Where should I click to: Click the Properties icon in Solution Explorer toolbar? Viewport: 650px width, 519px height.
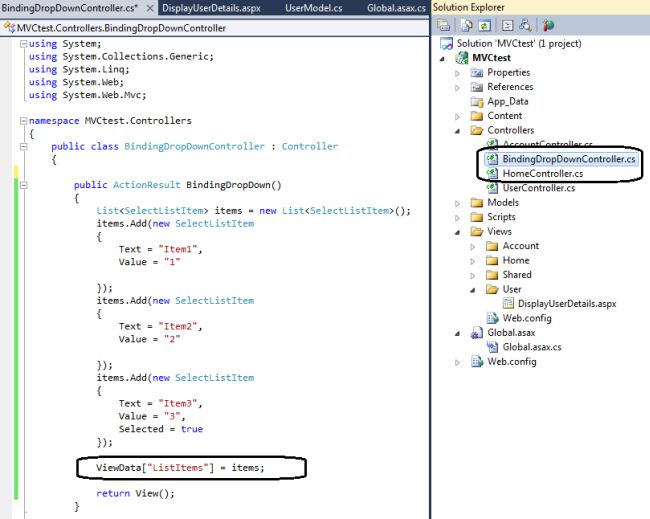tap(444, 26)
